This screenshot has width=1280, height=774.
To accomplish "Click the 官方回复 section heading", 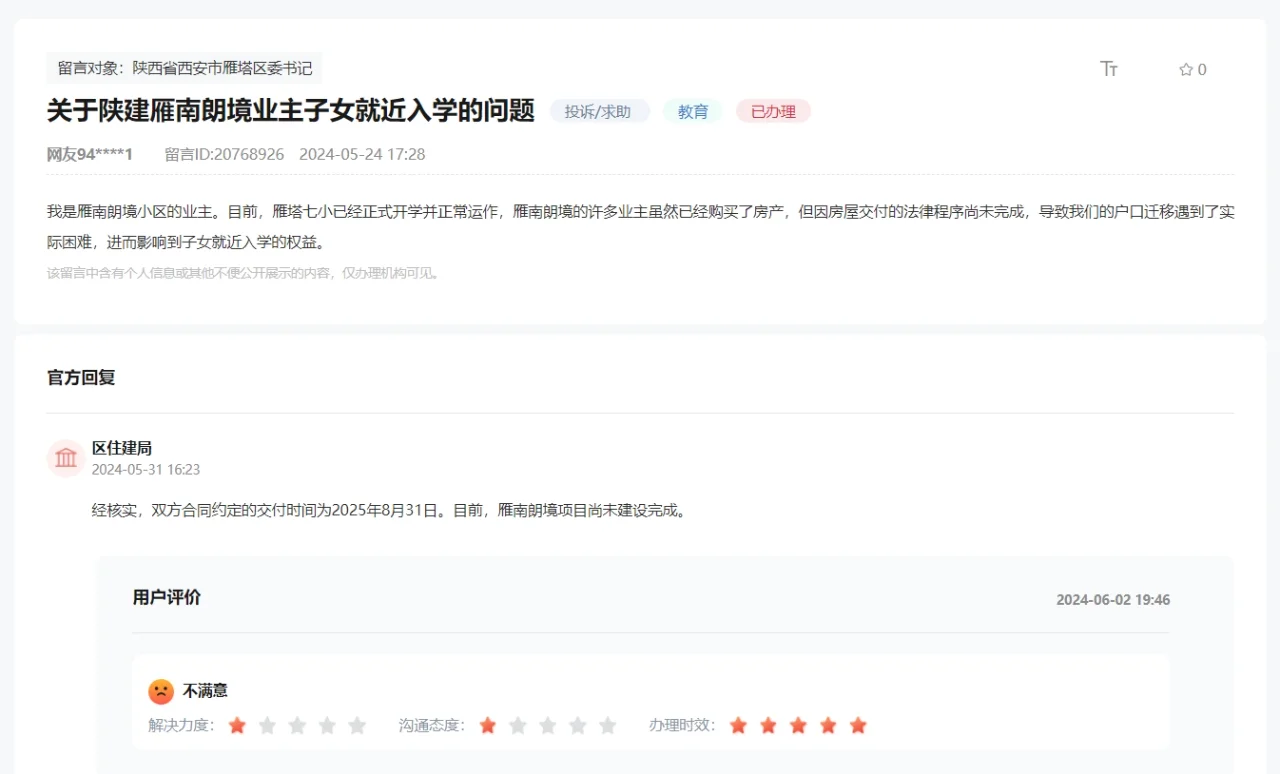I will (x=81, y=378).
